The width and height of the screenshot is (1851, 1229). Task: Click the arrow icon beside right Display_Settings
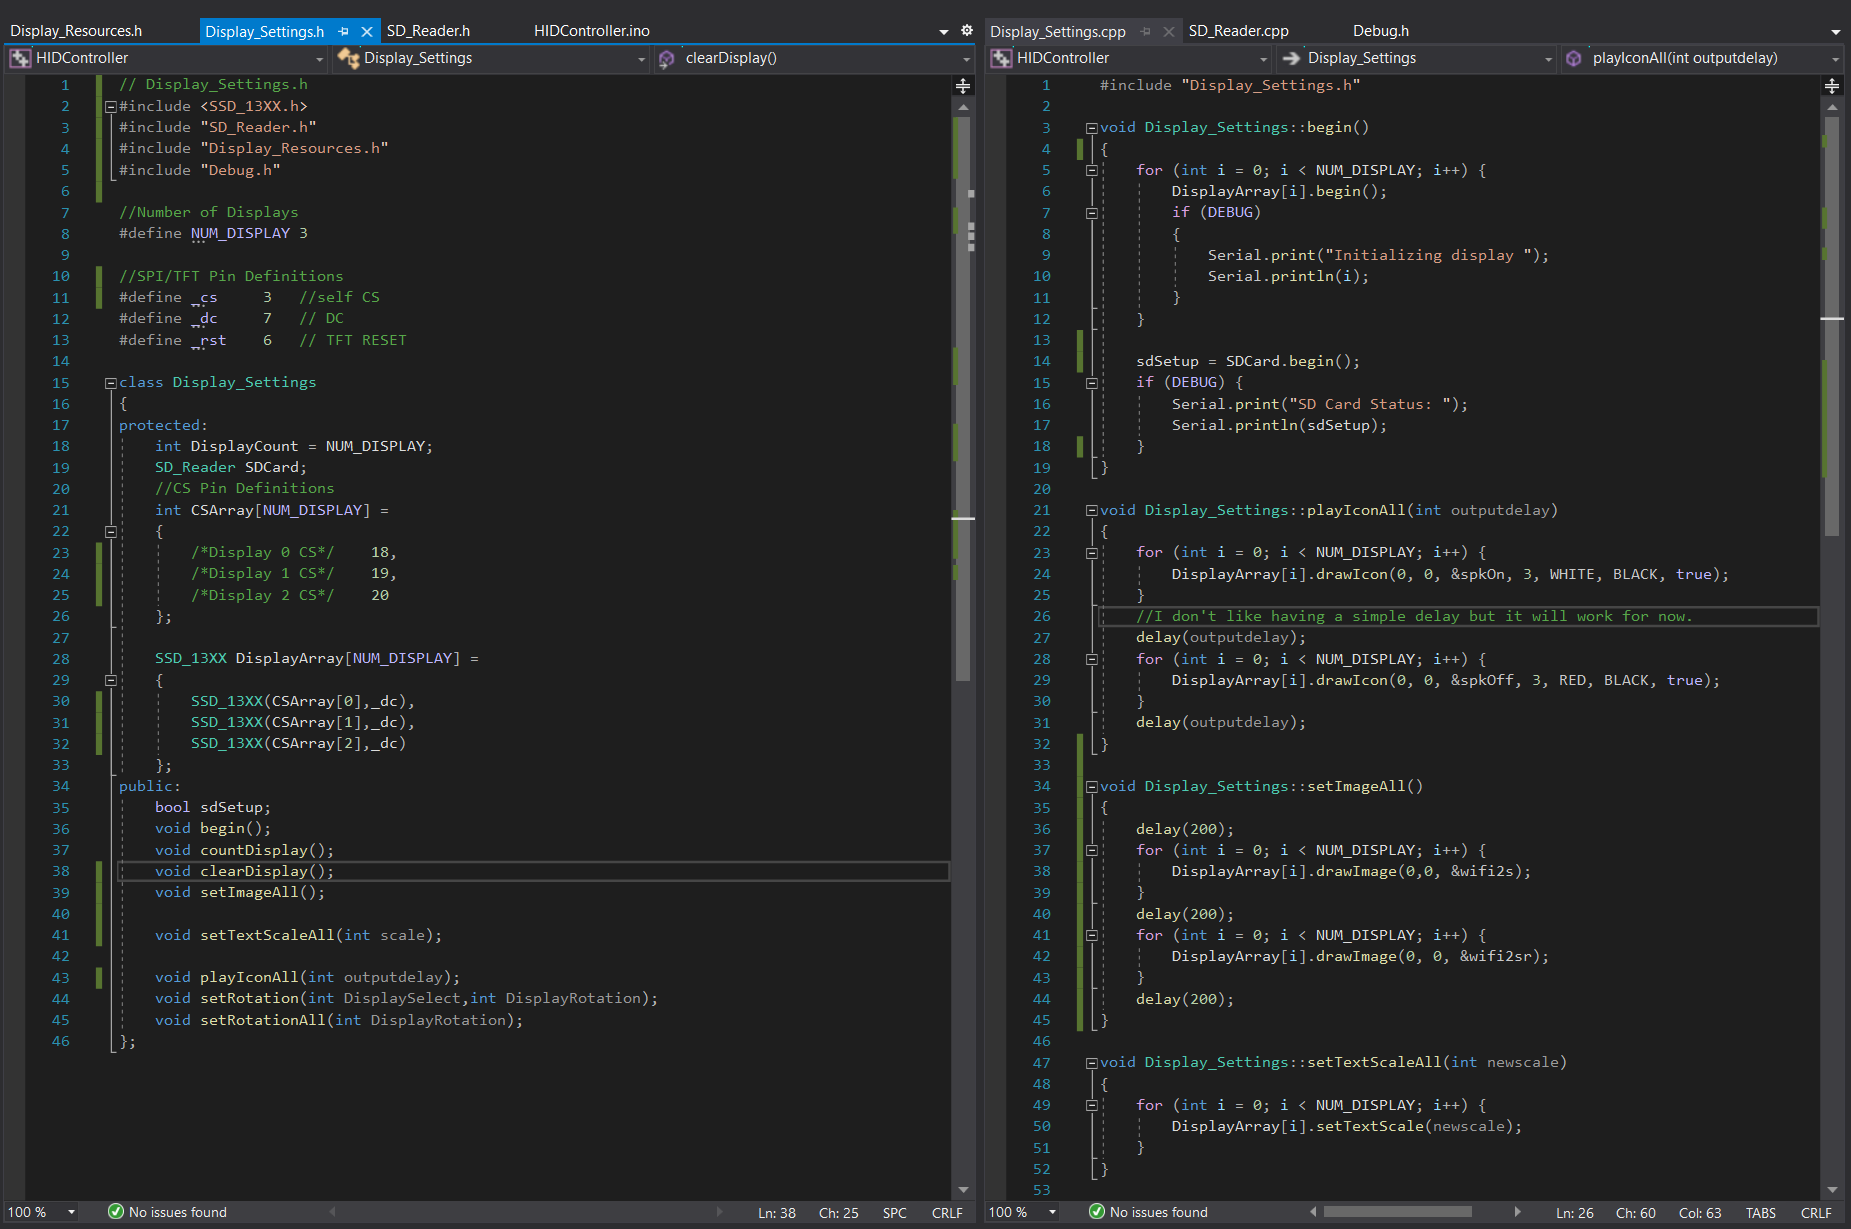pyautogui.click(x=1291, y=58)
